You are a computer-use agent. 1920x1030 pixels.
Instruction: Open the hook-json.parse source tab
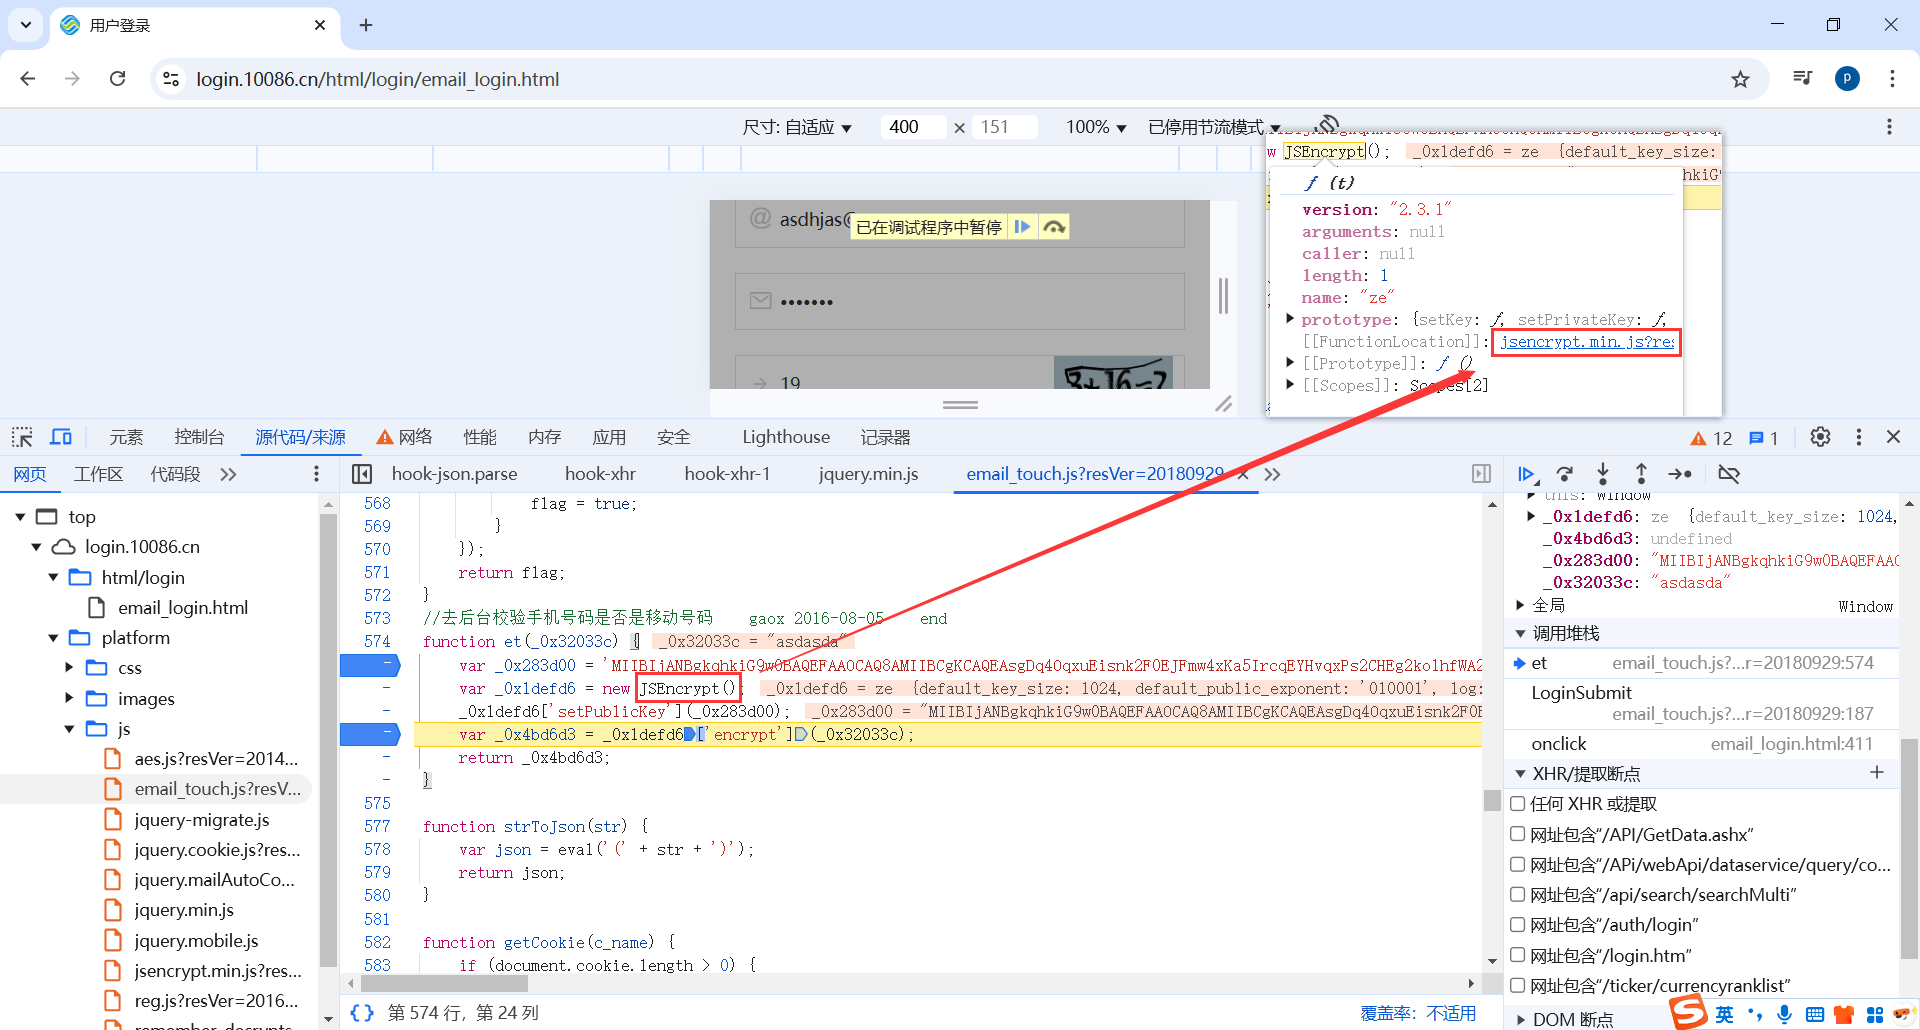(455, 474)
